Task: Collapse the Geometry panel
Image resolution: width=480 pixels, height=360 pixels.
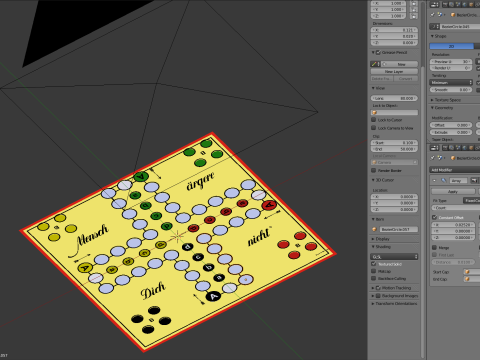Action: point(432,108)
